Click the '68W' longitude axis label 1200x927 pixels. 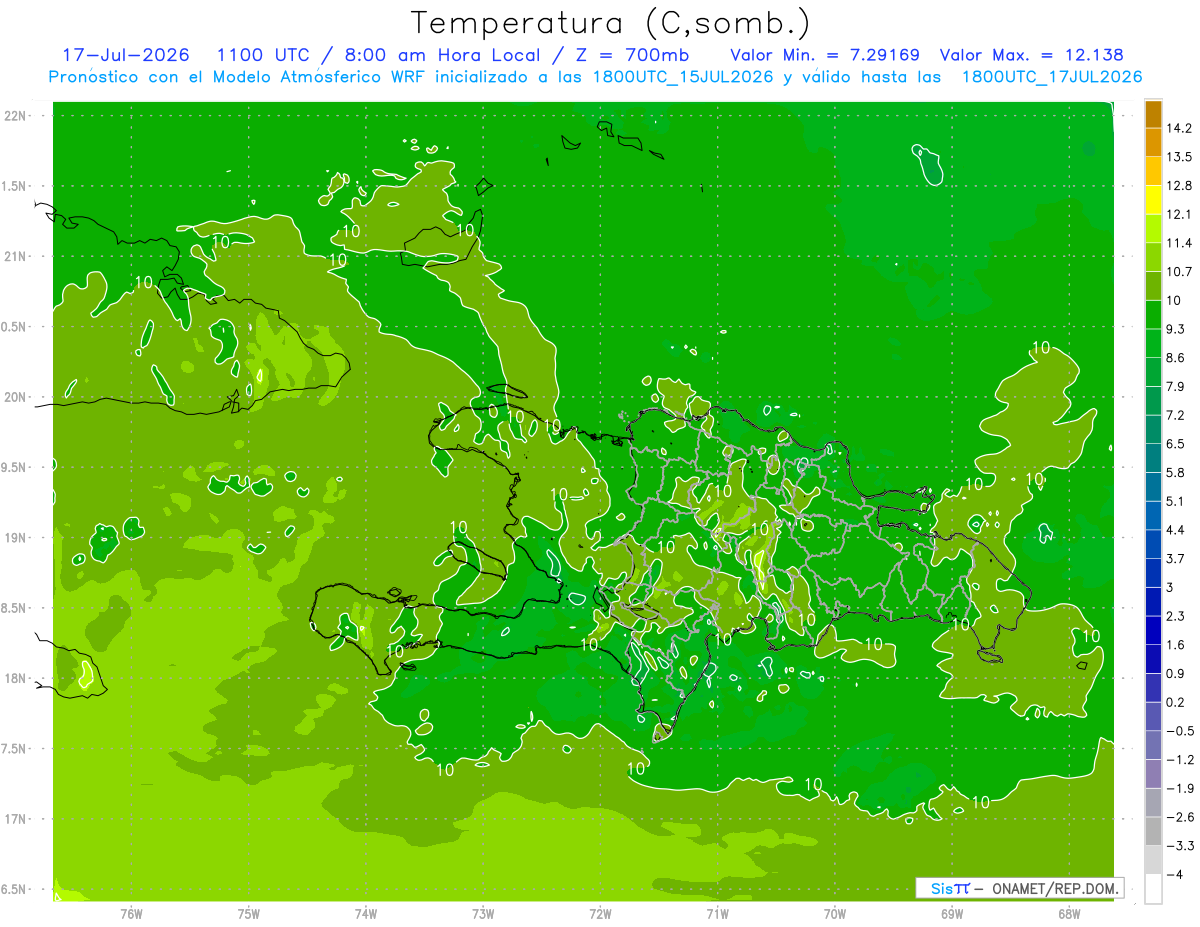[x=1068, y=914]
